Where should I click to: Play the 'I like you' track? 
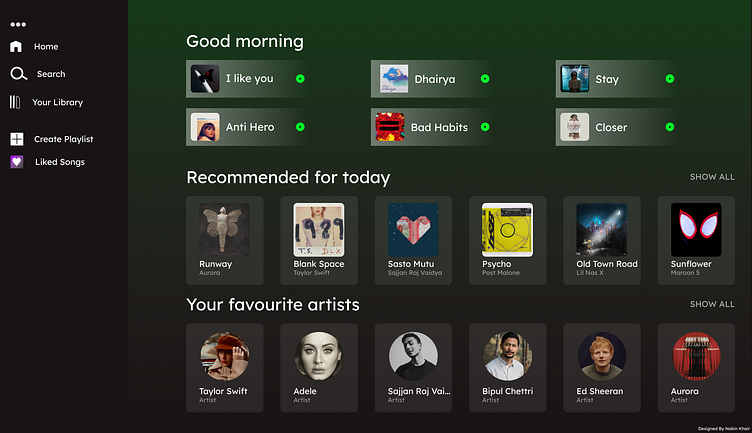click(300, 78)
